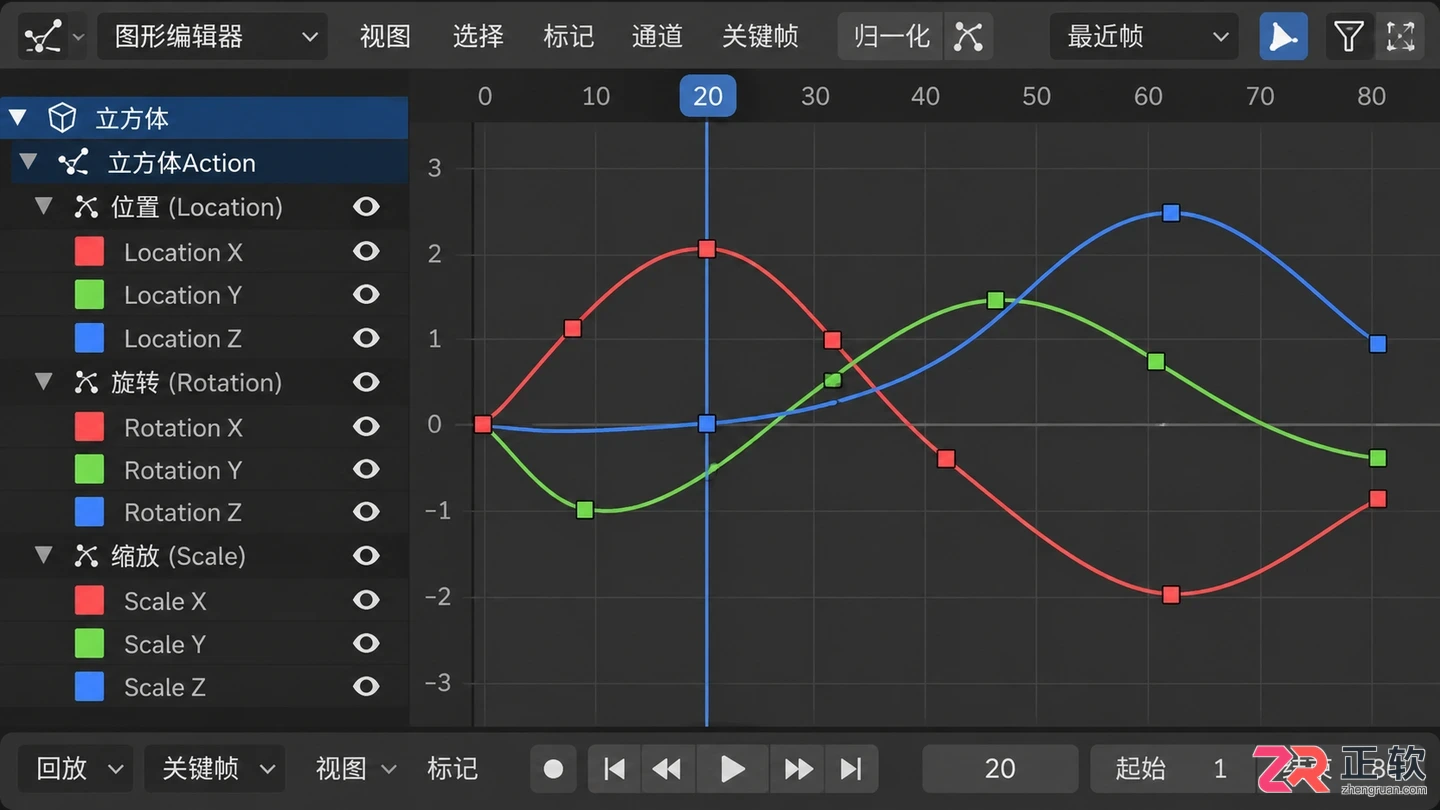Toggle only-show-selected arrow icon

[x=1283, y=37]
